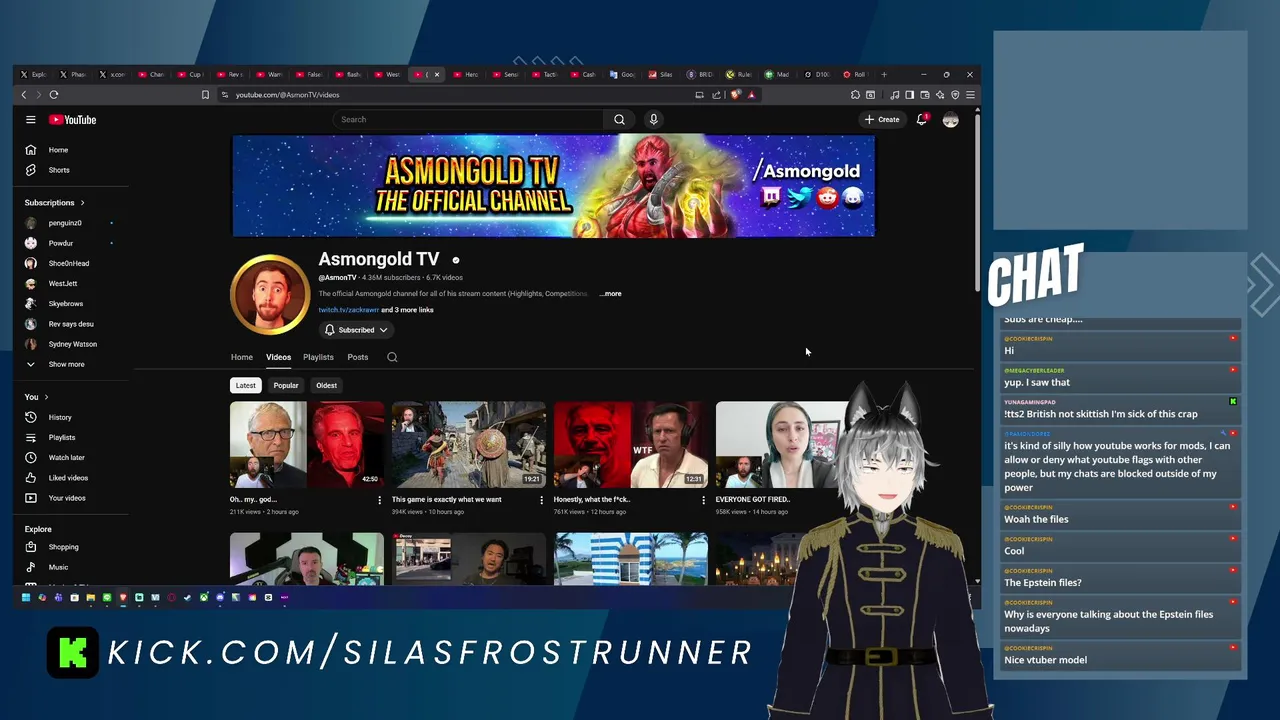The width and height of the screenshot is (1280, 720).
Task: Expand the You section chevron
Action: [46, 397]
